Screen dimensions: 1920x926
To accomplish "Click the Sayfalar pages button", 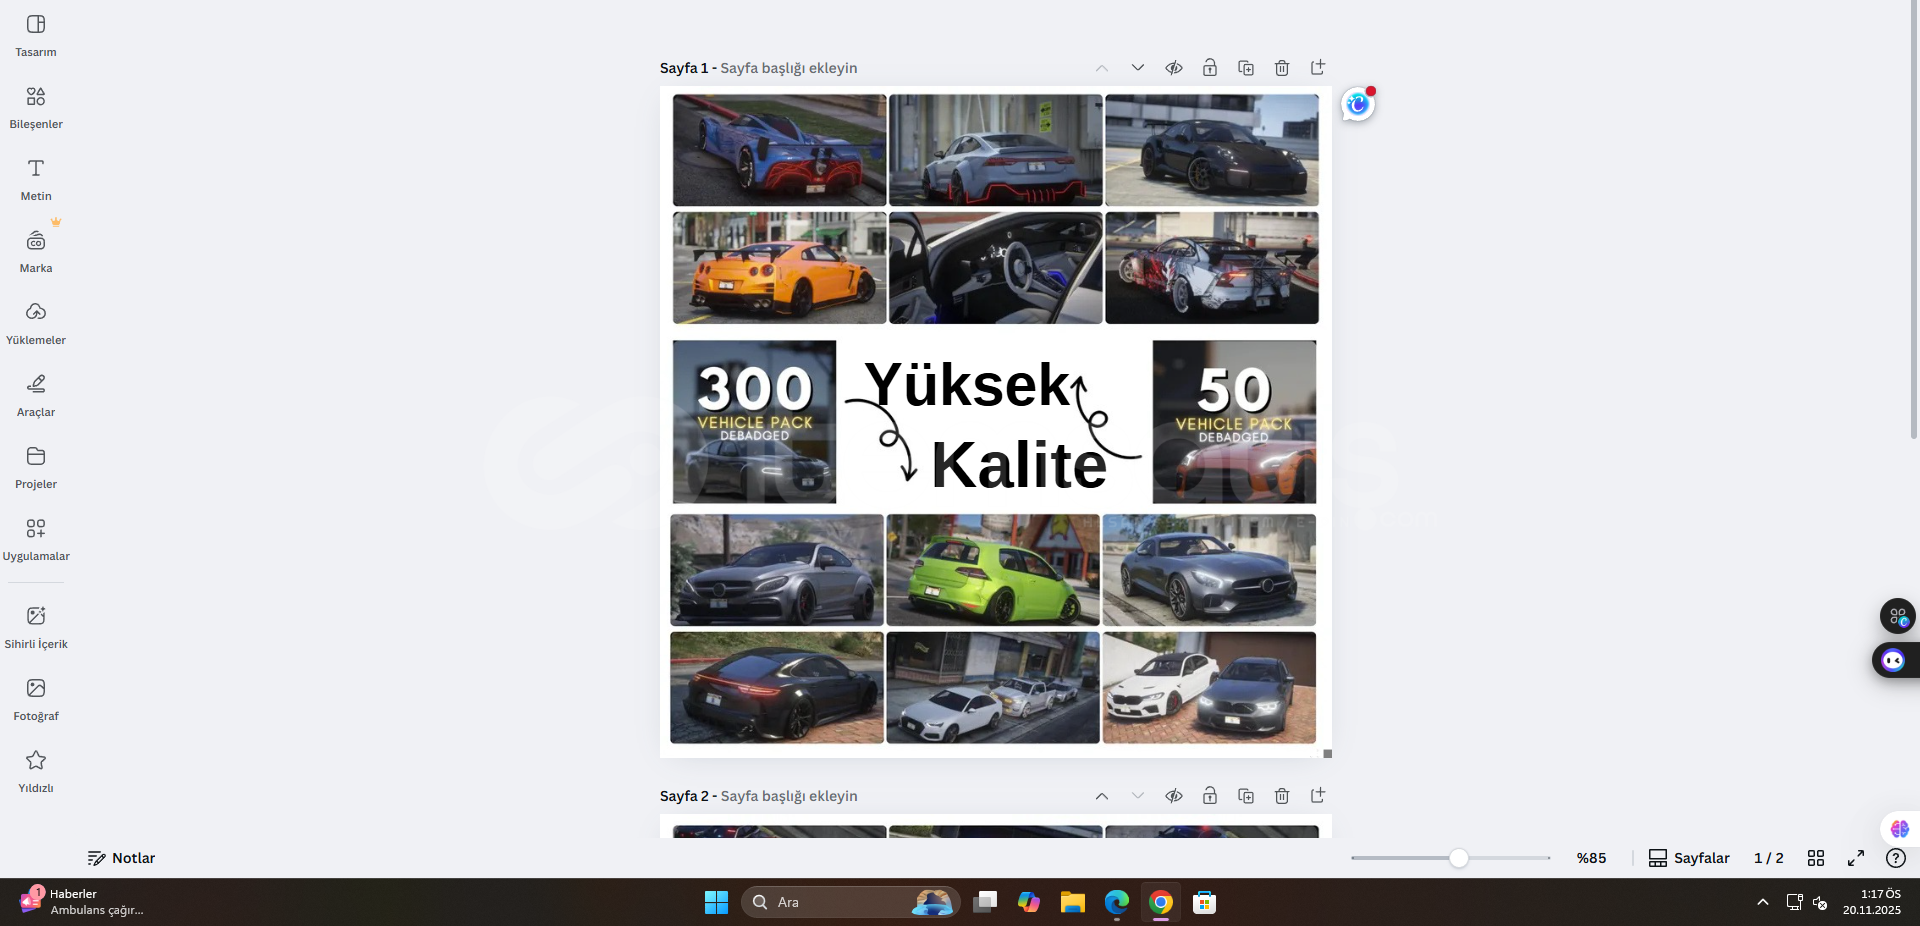I will 1689,858.
